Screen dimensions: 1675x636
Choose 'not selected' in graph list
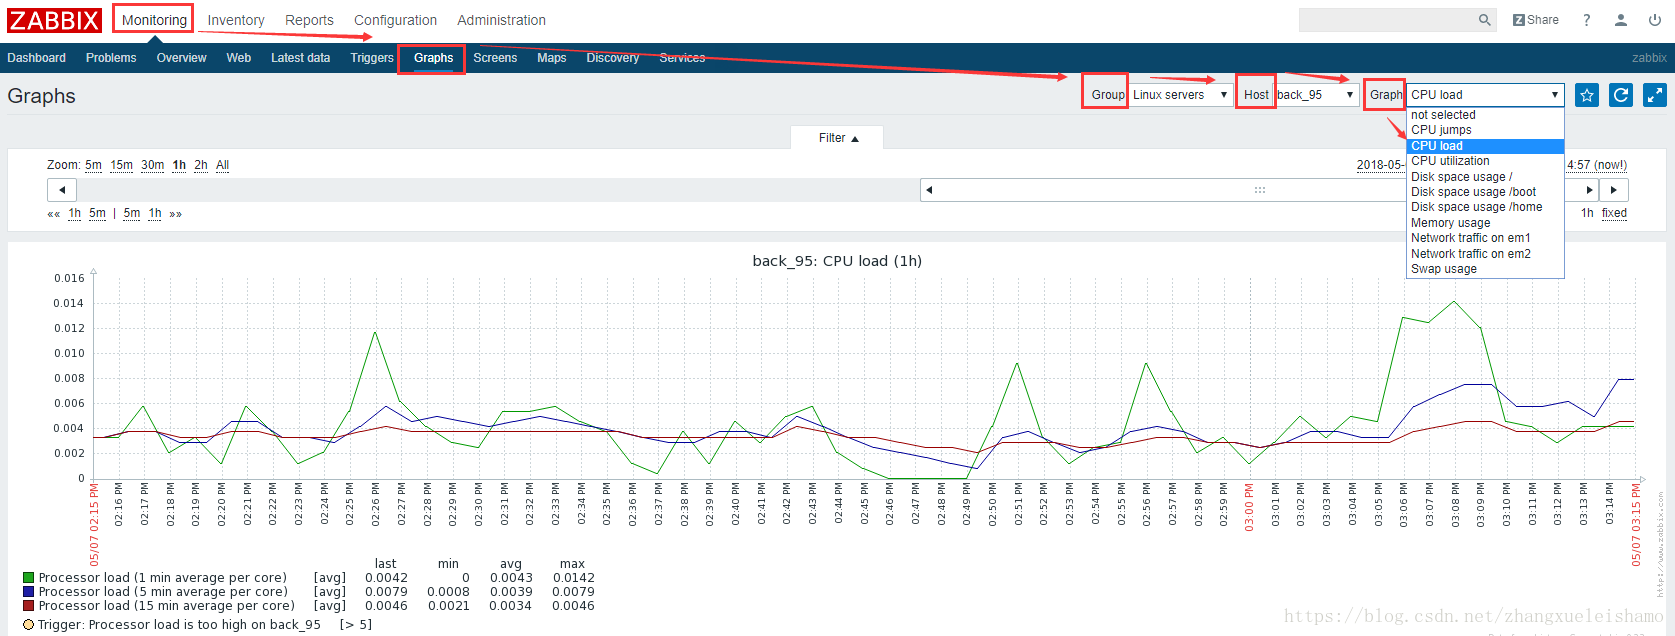[x=1485, y=115]
